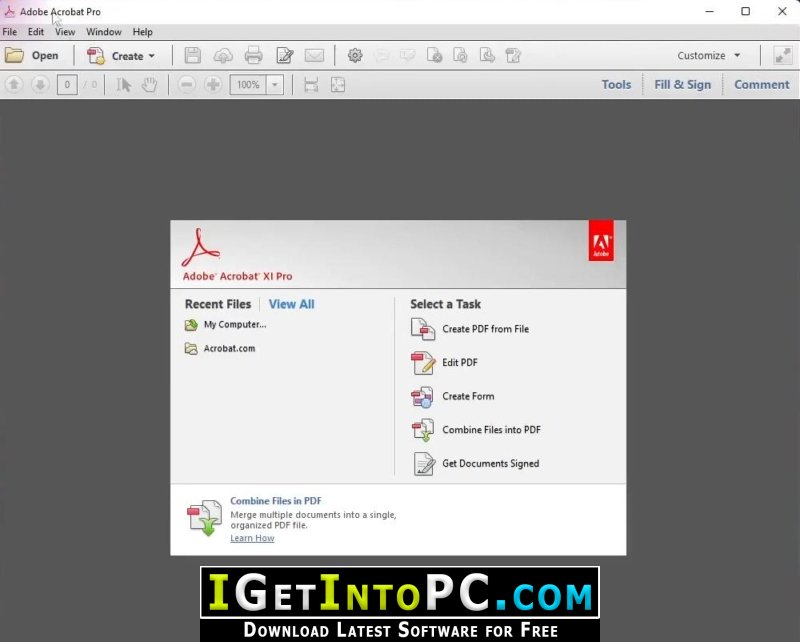800x642 pixels.
Task: Click the Open file toolbar button
Action: 32,56
